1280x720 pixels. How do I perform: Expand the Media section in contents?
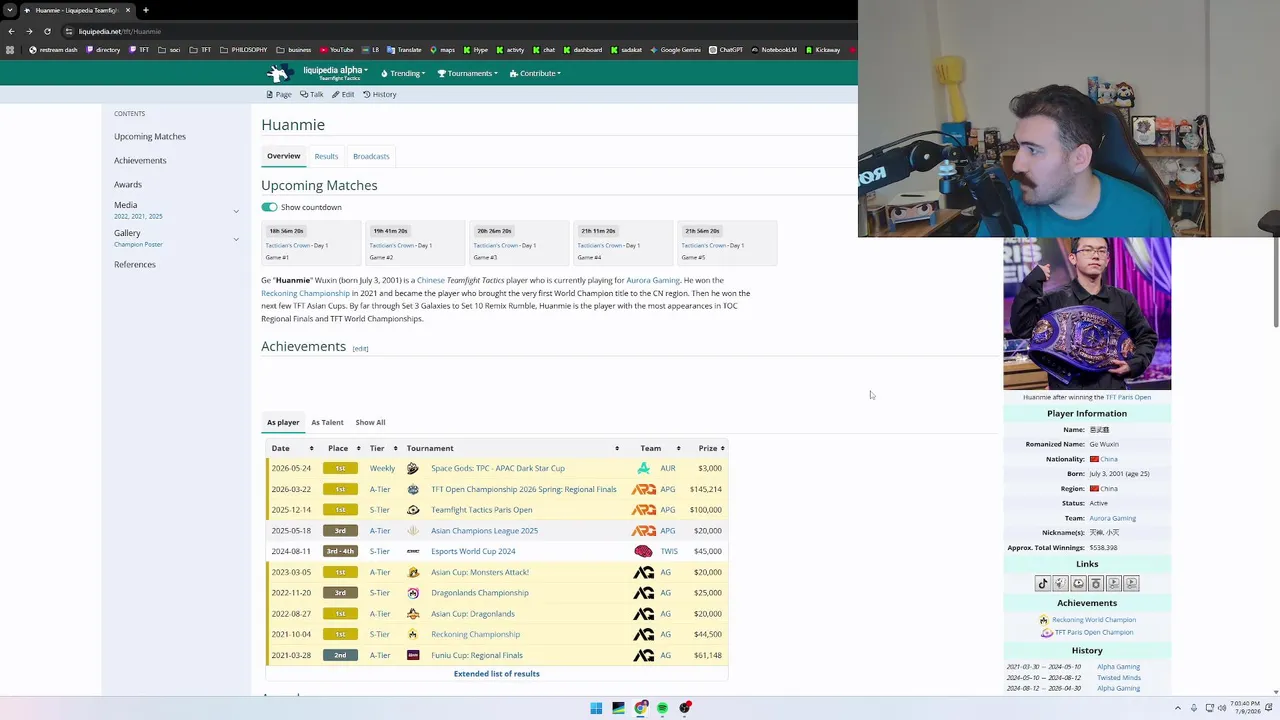click(236, 211)
